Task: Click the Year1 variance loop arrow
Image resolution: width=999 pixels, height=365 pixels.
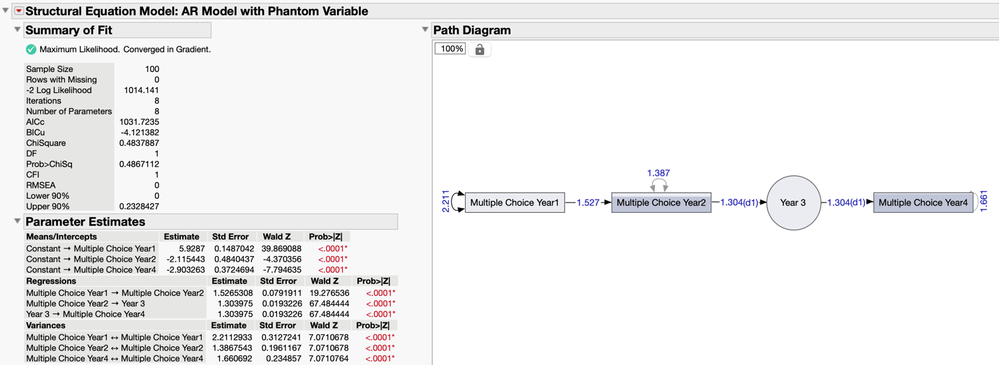Action: click(x=457, y=203)
